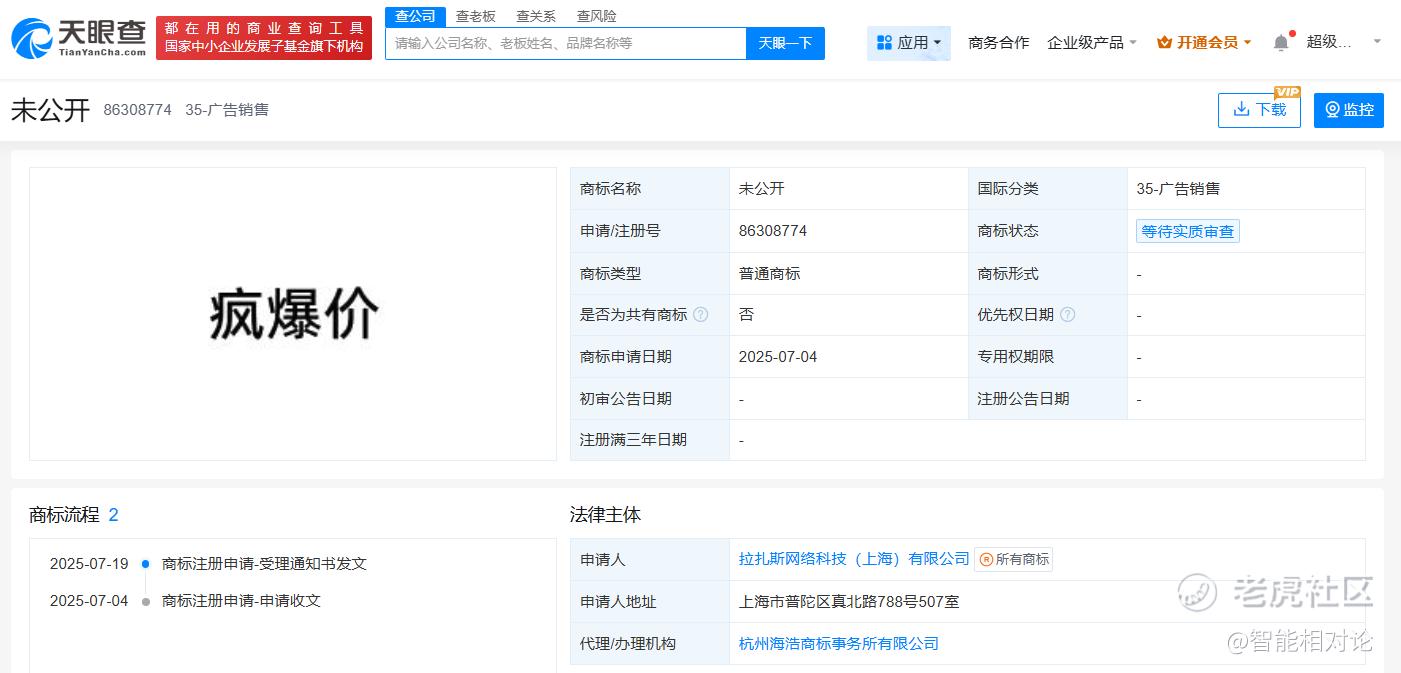1401x673 pixels.
Task: Click the red promotional banner near logo
Action: pyautogui.click(x=264, y=37)
